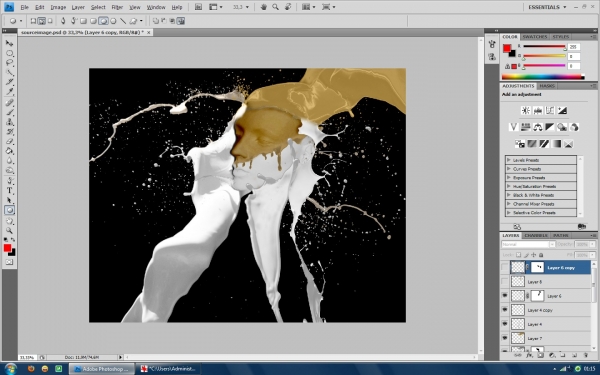Toggle Quick Mask mode at toolbox bottom

tap(9, 262)
